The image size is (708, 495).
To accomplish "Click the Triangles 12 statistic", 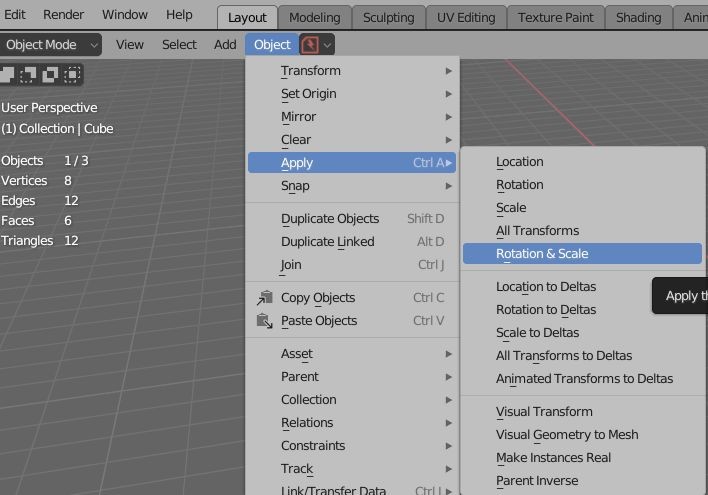I will (40, 241).
